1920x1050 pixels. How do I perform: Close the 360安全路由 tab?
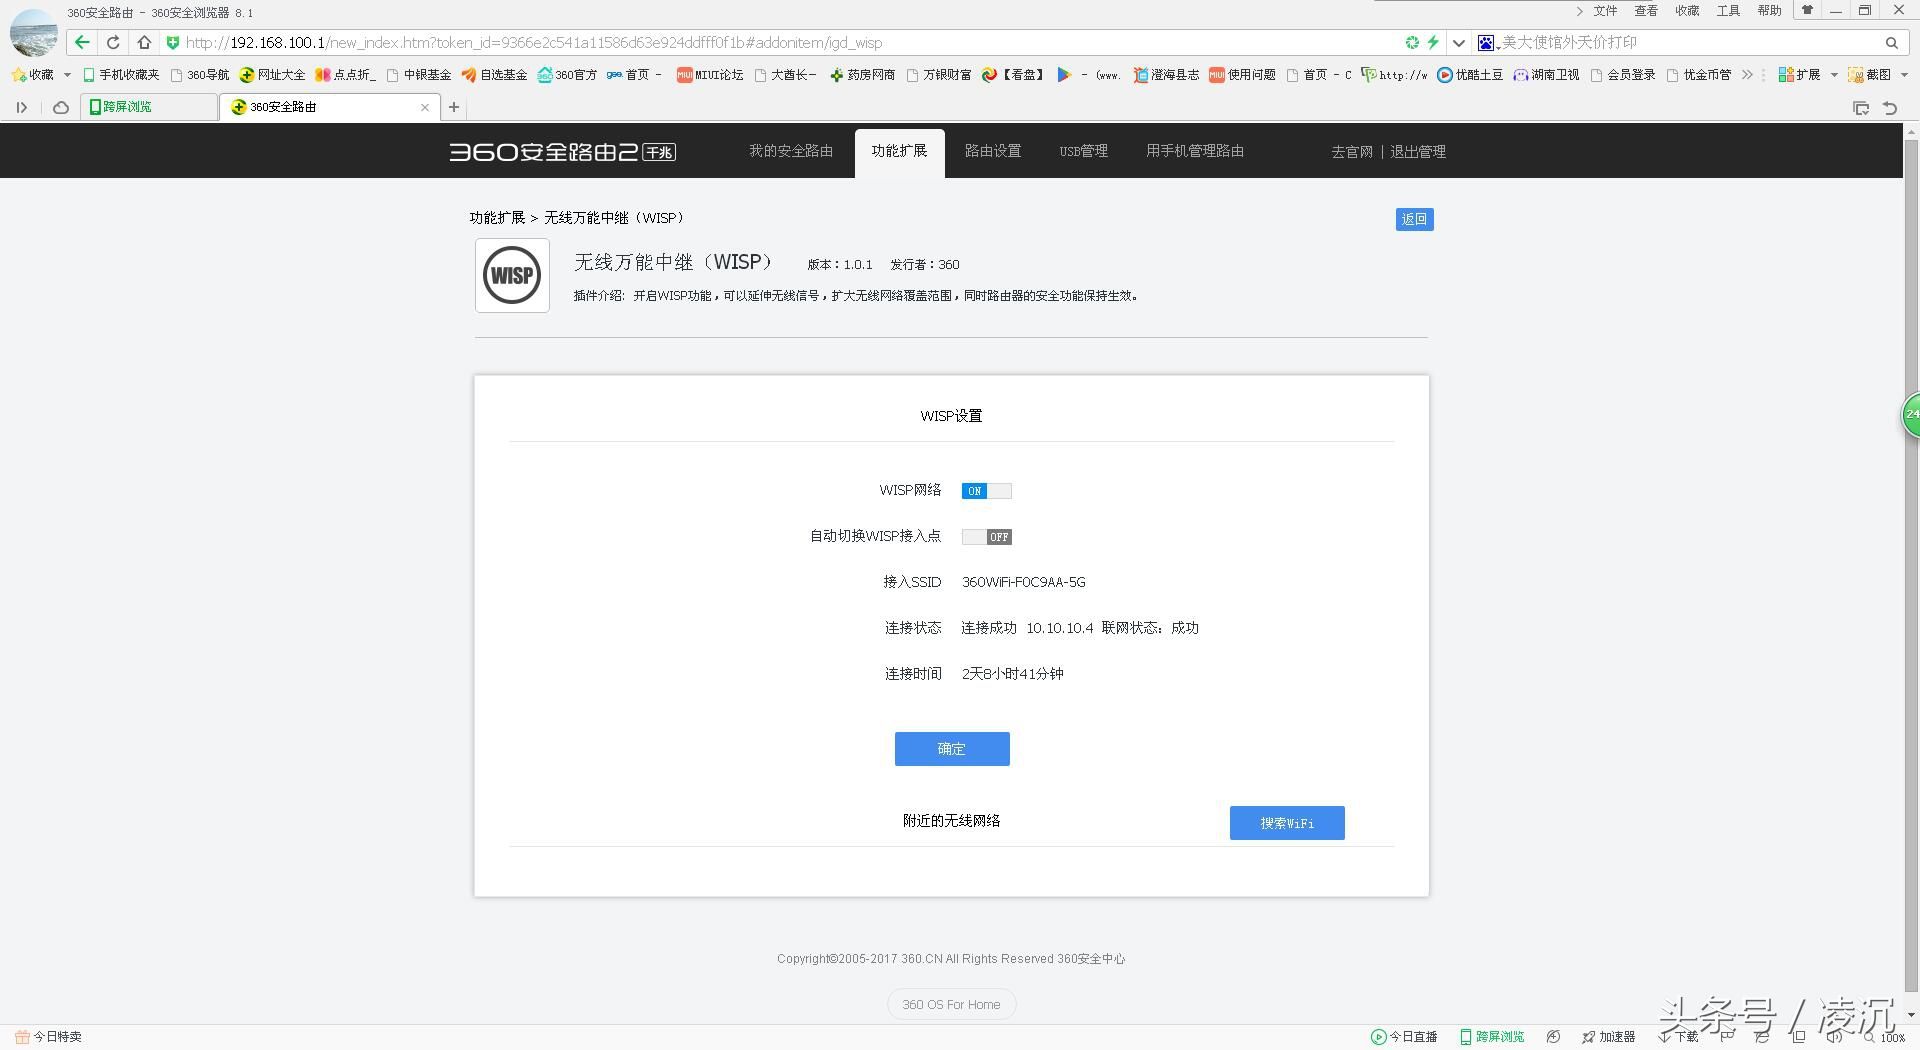click(x=425, y=107)
